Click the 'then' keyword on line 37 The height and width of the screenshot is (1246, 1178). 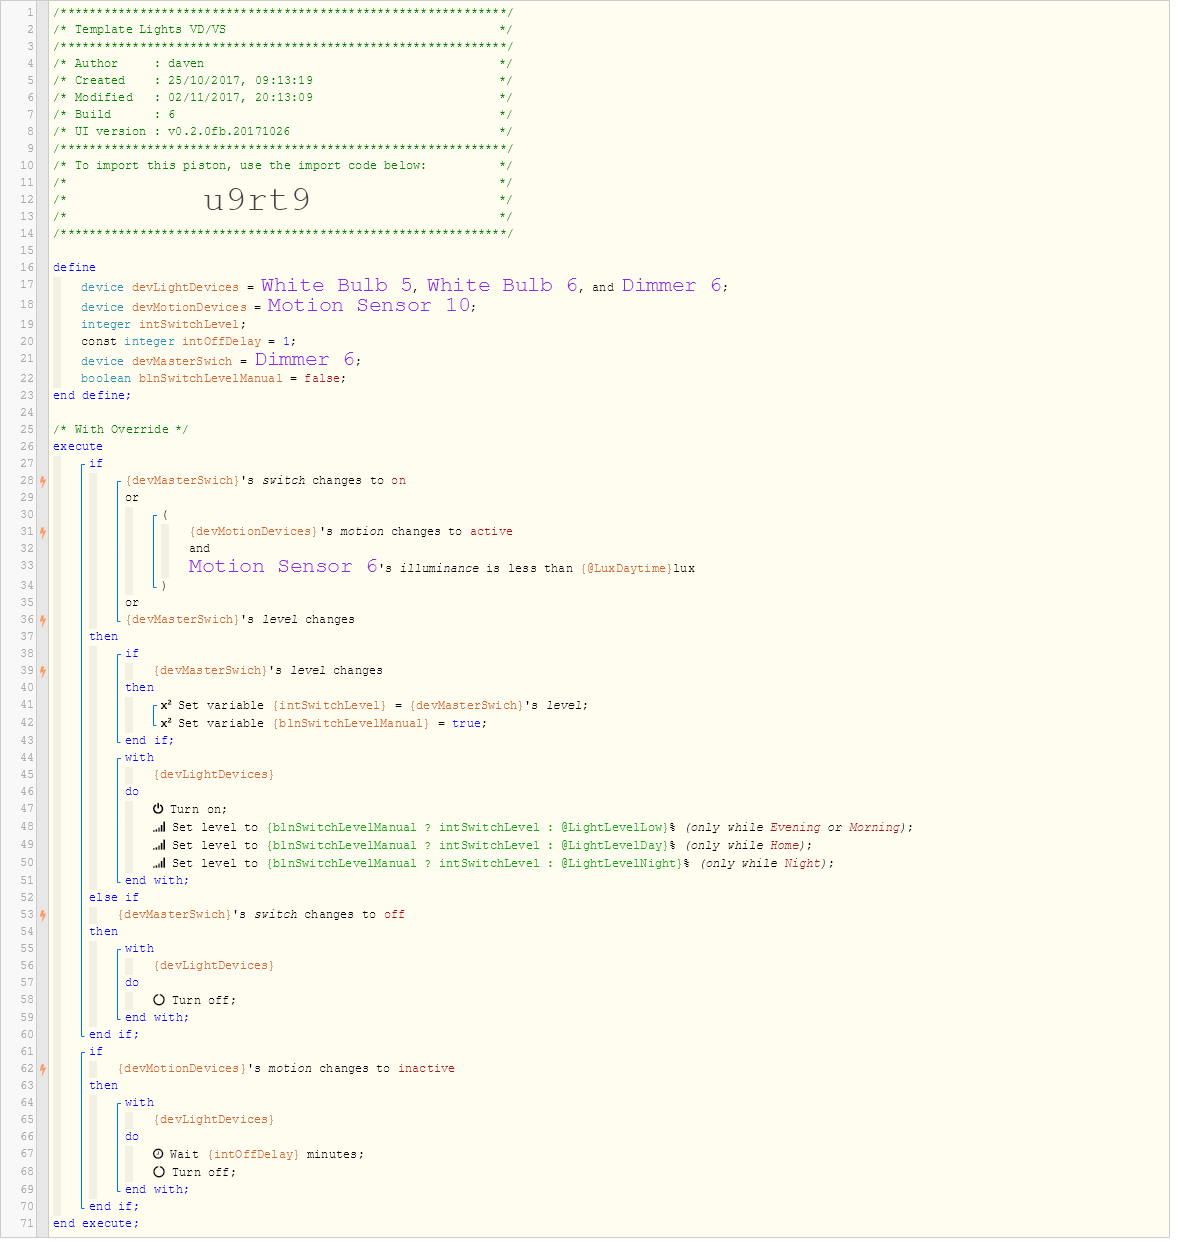[x=103, y=637]
